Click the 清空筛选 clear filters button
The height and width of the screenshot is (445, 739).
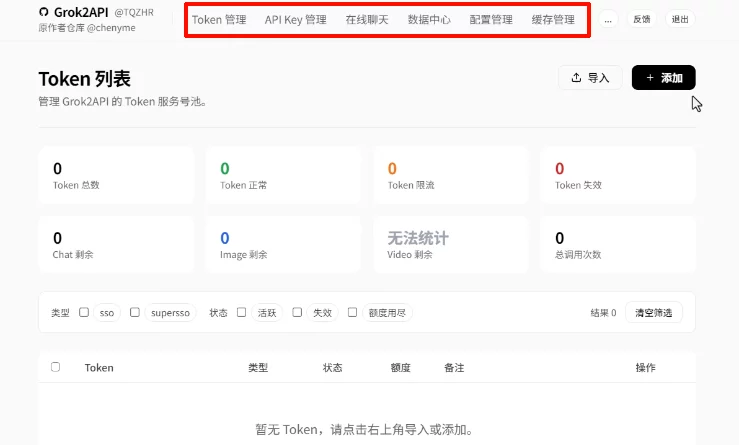point(654,313)
